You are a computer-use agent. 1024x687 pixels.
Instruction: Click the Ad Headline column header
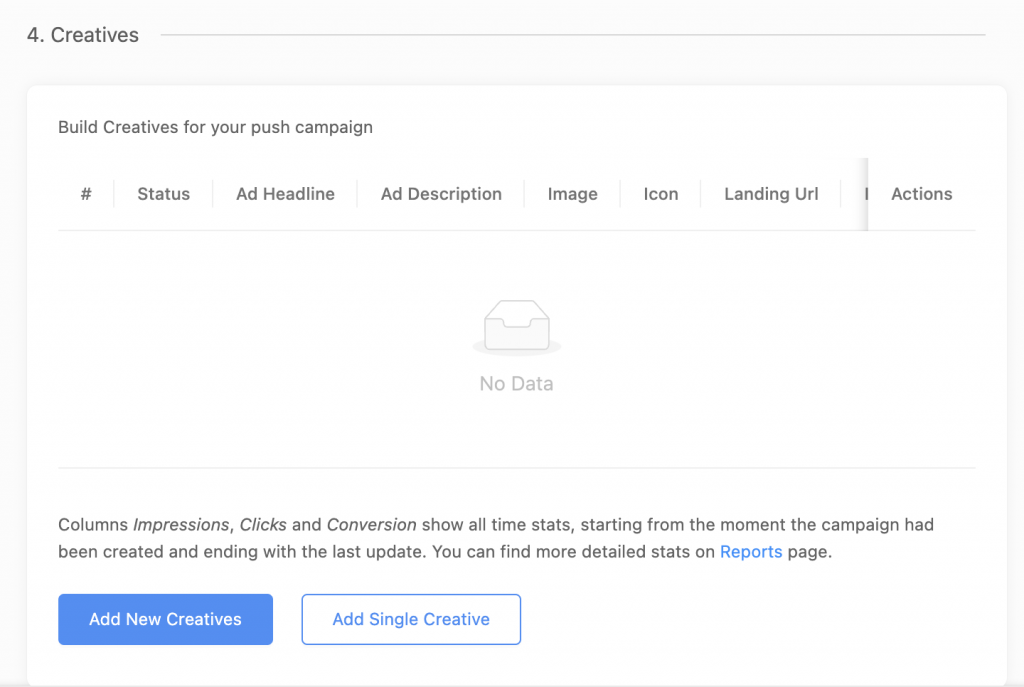[285, 194]
